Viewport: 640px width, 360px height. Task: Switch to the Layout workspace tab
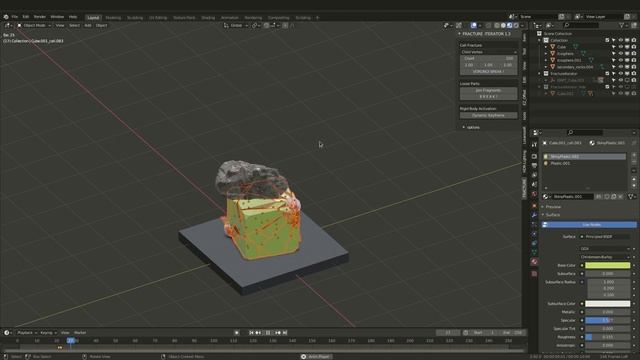[93, 18]
